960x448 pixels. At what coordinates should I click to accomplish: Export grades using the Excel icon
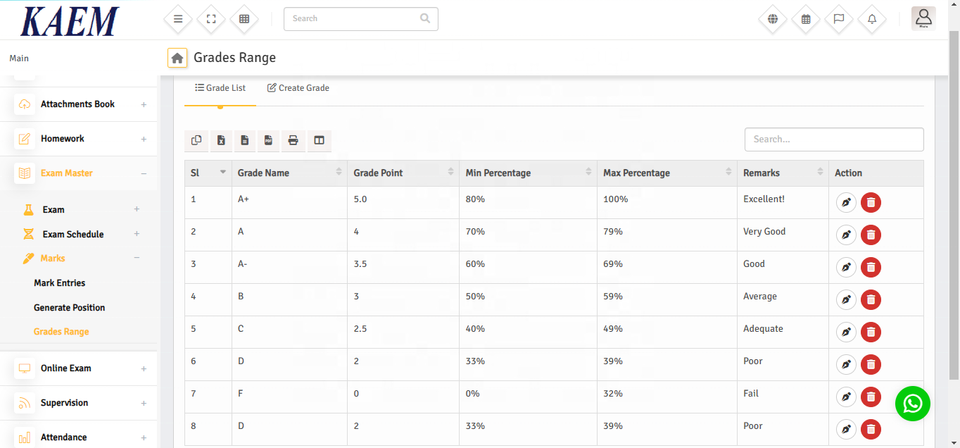[x=221, y=141]
